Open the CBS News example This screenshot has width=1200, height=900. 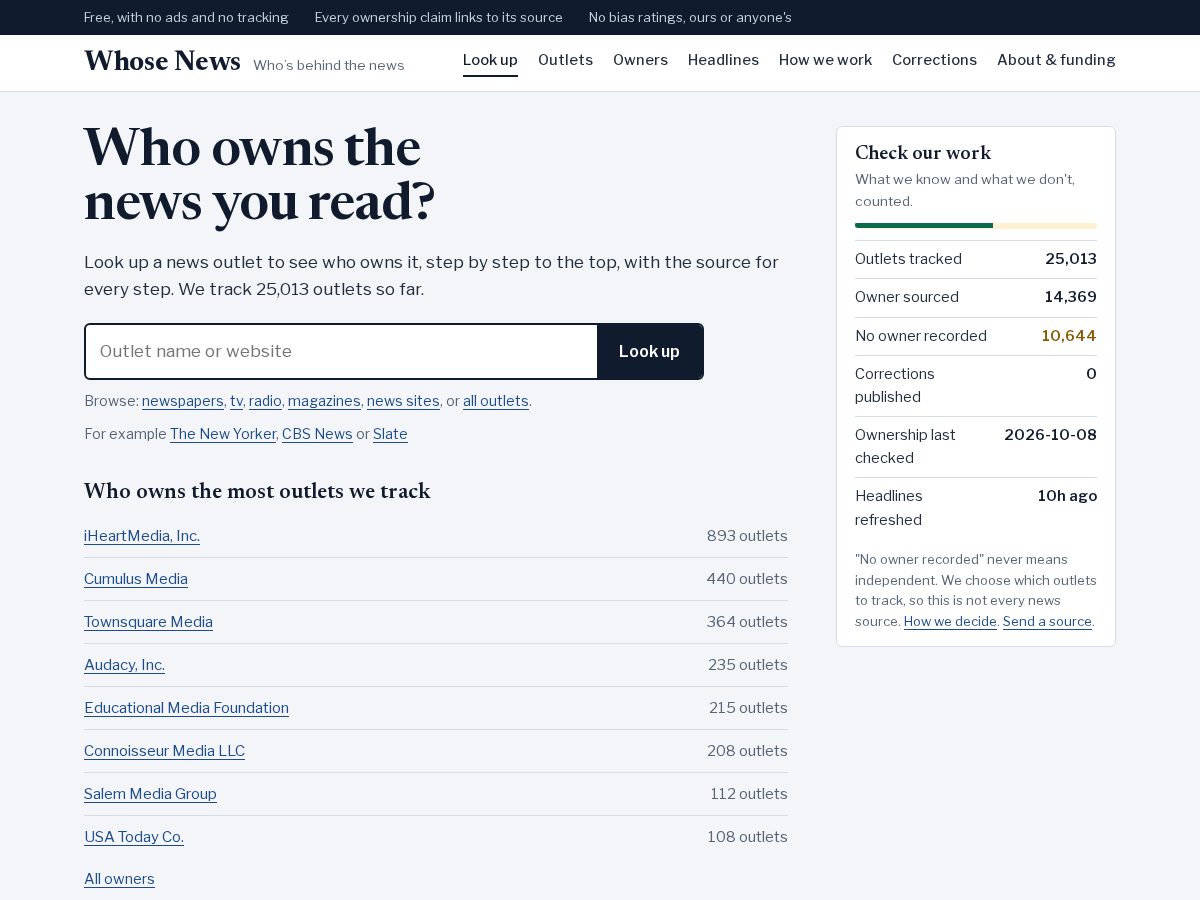click(x=317, y=434)
